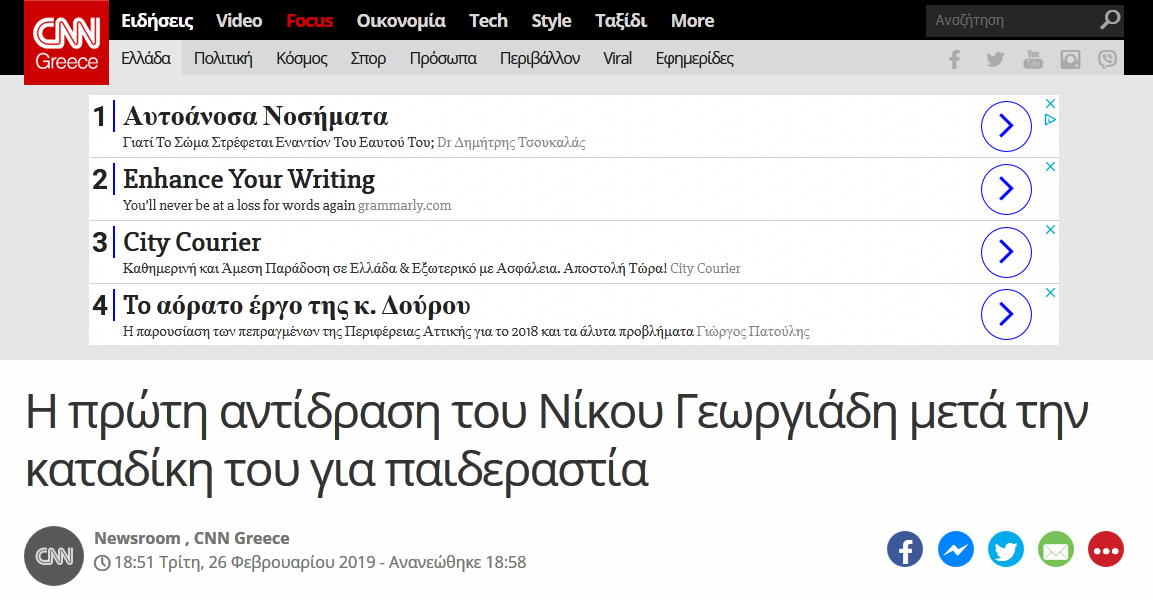Click the article headline about Νίκου Γεωργιάδη
The image size is (1153, 600).
[557, 441]
